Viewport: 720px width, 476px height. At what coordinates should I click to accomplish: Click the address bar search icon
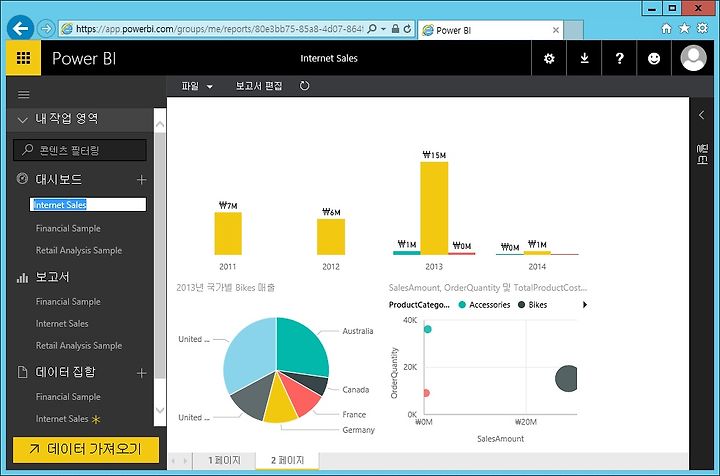click(x=372, y=29)
